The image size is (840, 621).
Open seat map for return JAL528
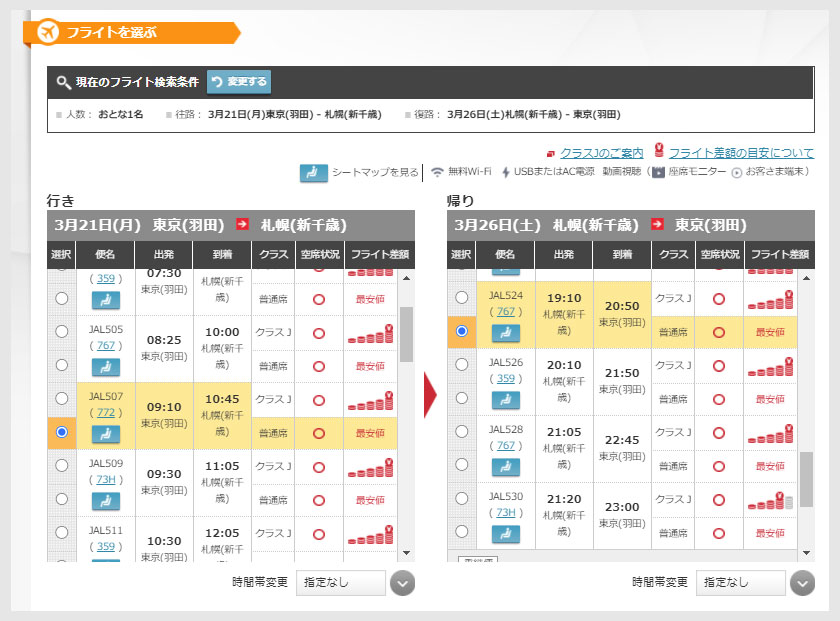point(506,467)
